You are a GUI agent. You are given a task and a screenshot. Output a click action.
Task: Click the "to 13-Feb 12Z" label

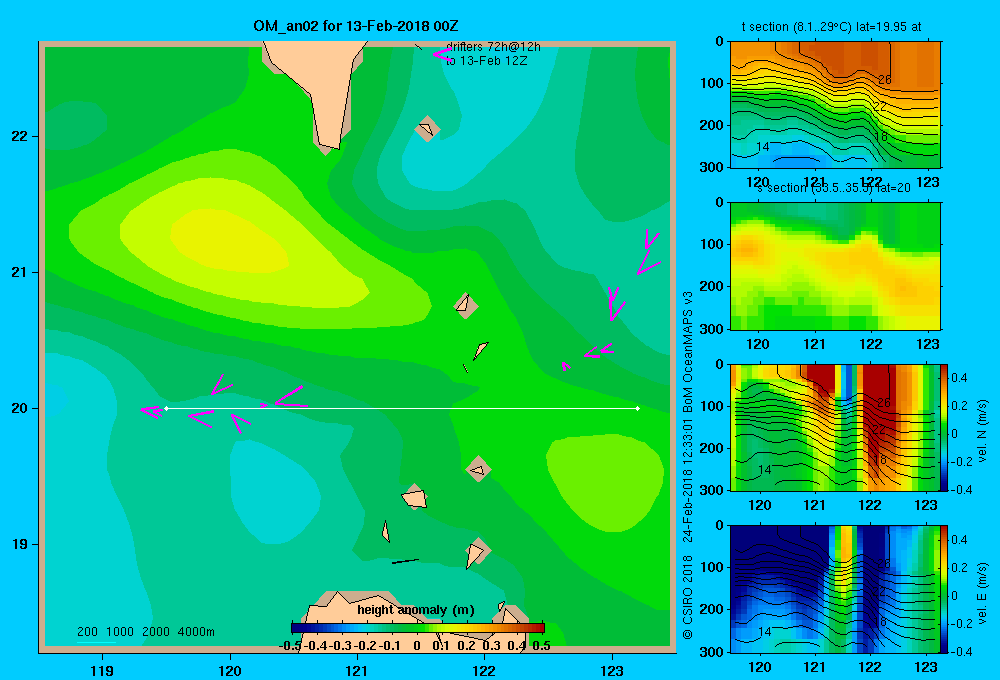click(x=487, y=61)
